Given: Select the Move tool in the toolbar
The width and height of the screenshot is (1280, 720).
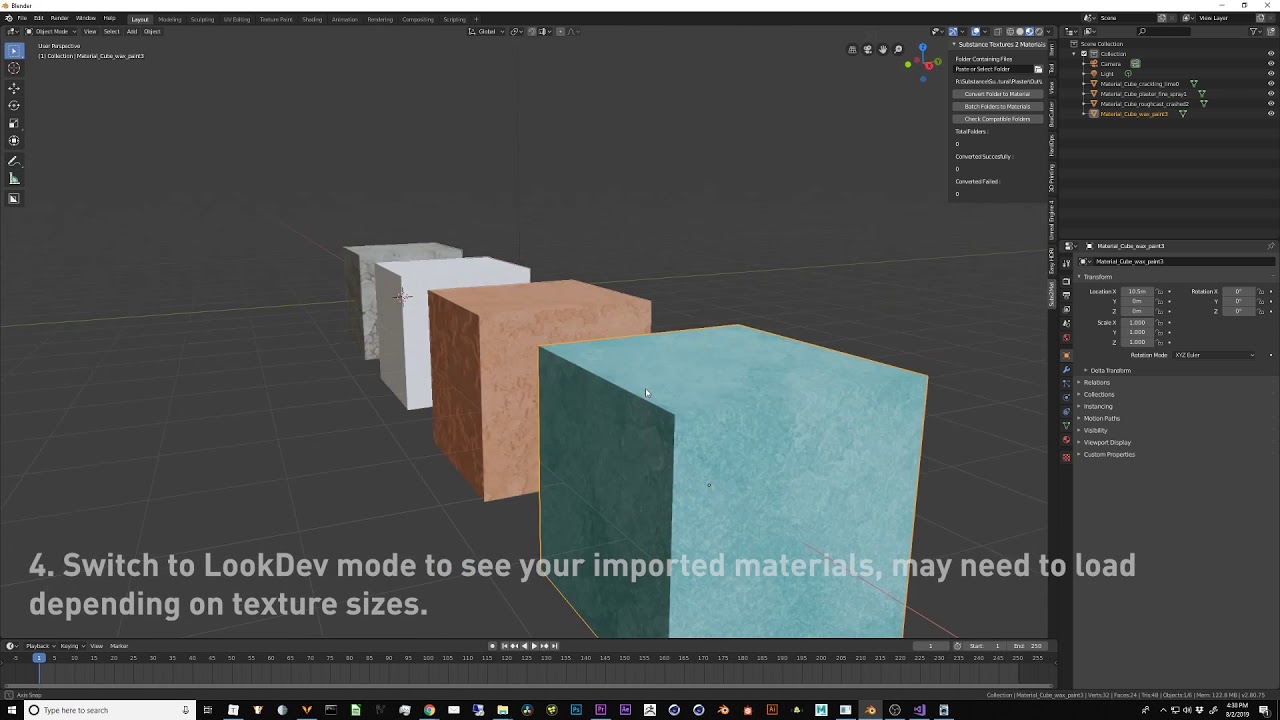Looking at the screenshot, I should 14,88.
